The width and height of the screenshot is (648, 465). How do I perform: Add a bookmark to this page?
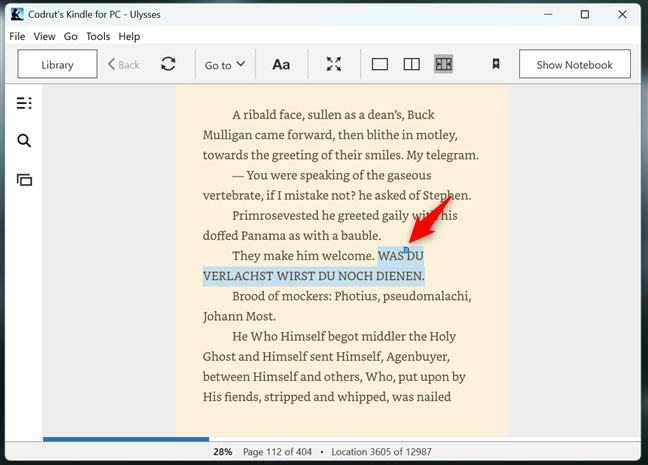point(495,65)
